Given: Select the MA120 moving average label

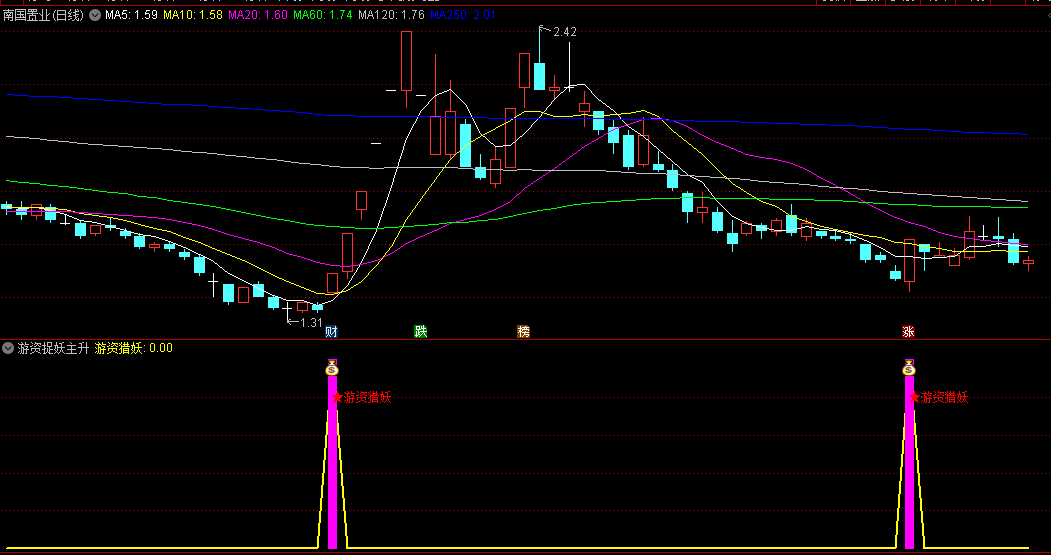Looking at the screenshot, I should (390, 15).
